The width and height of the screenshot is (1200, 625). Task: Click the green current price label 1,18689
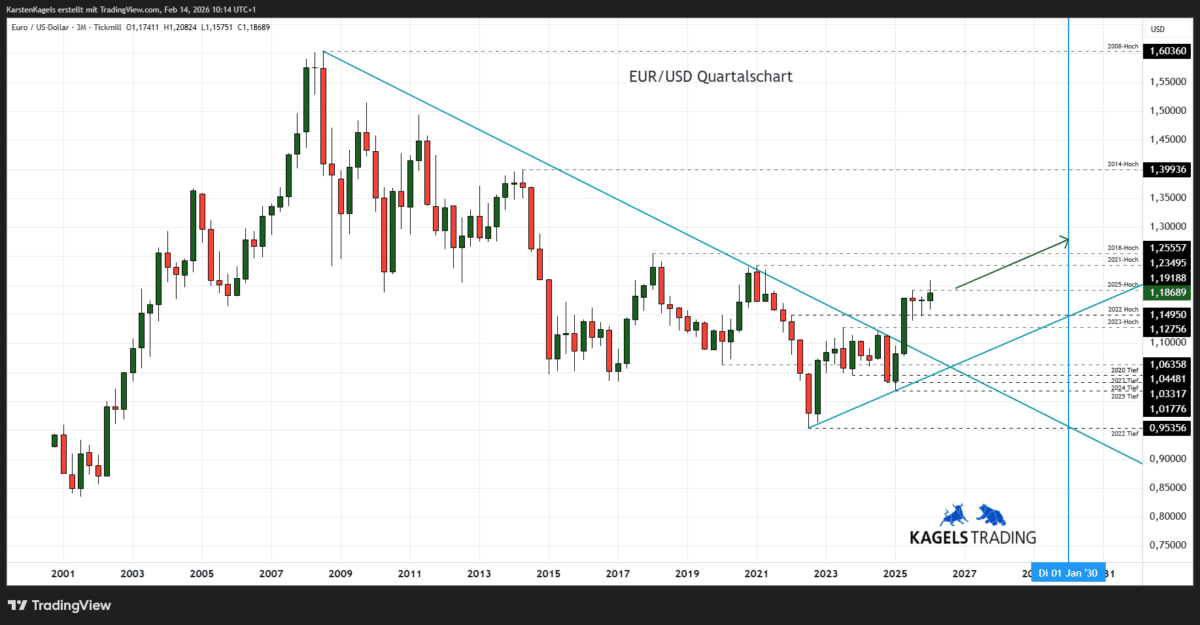(1166, 293)
